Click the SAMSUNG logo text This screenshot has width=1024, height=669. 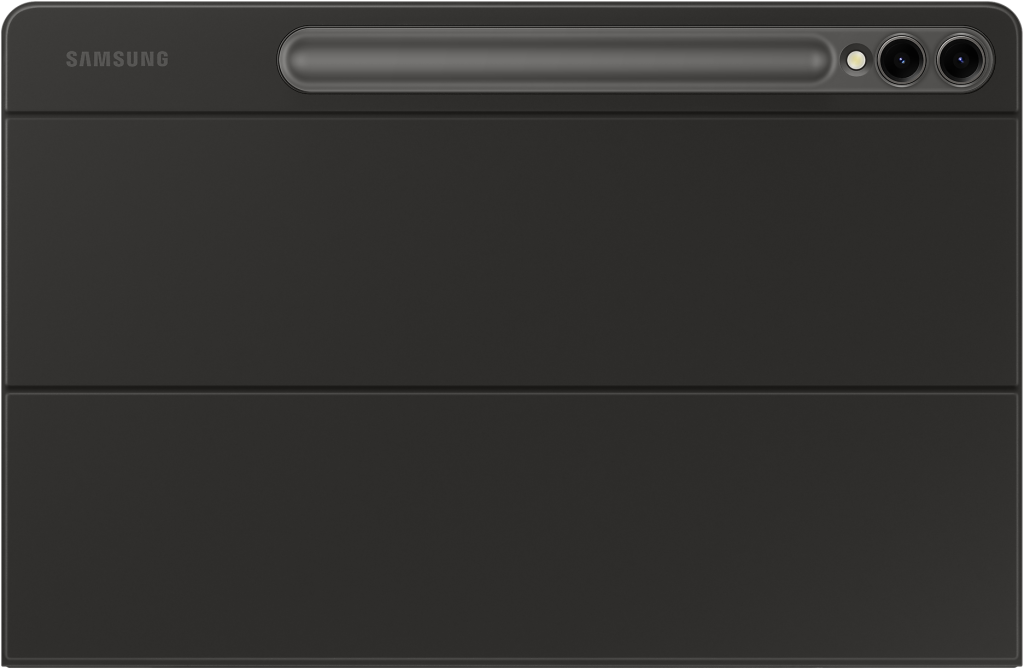click(117, 59)
